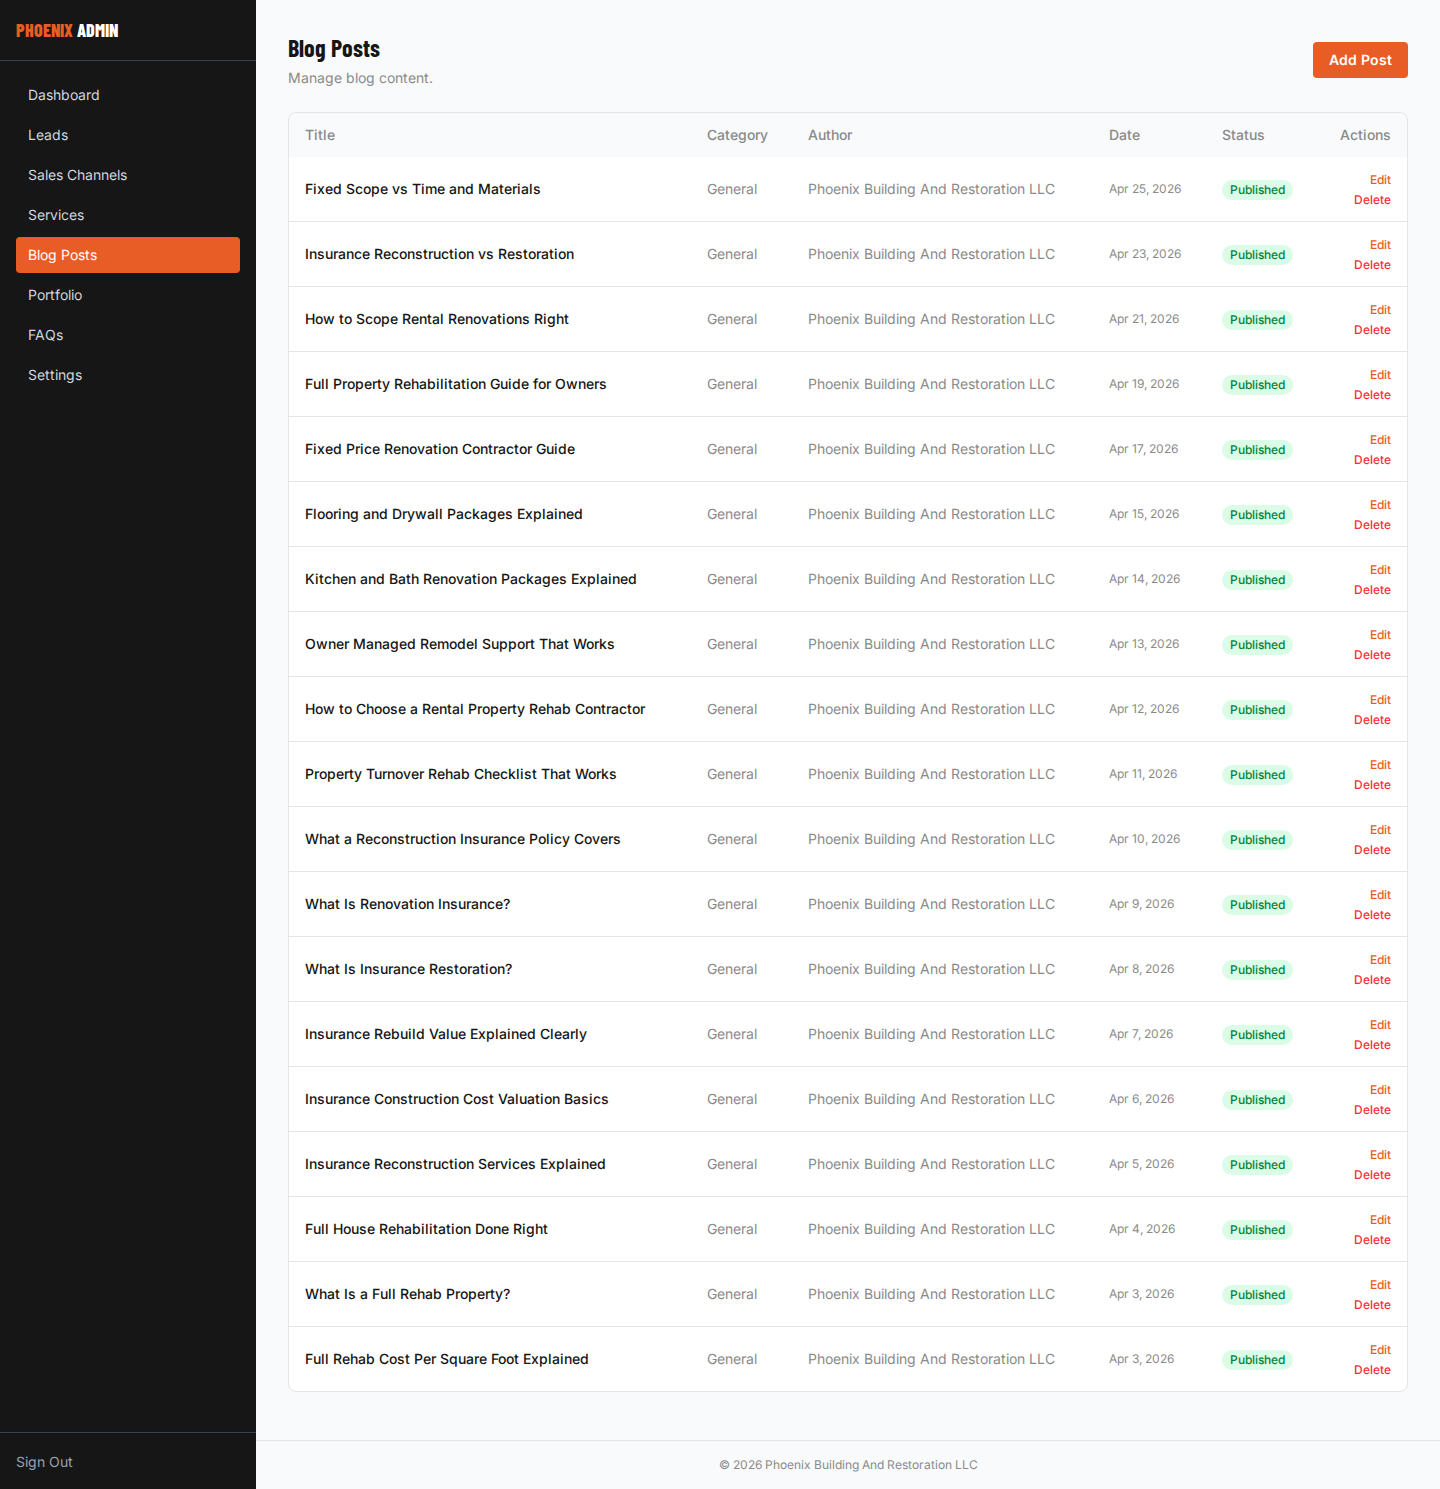Open the Portfolio section
The image size is (1440, 1489).
(128, 295)
